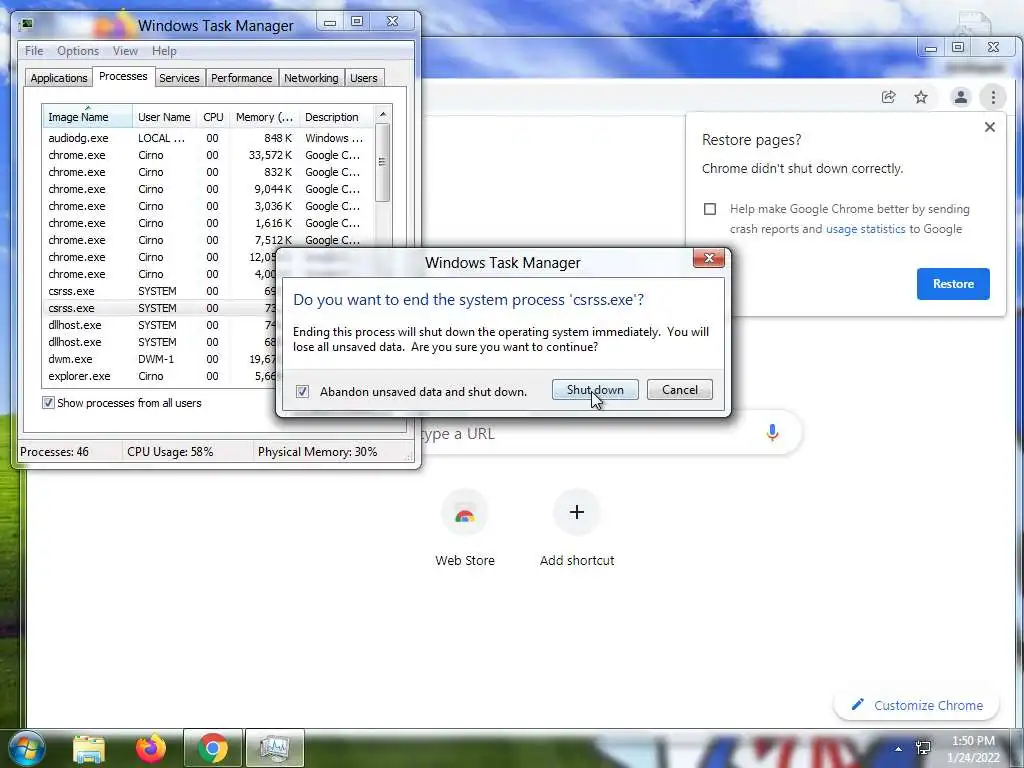1024x768 pixels.
Task: Click the taskbar clock showing 1:50 PM
Action: tap(973, 749)
